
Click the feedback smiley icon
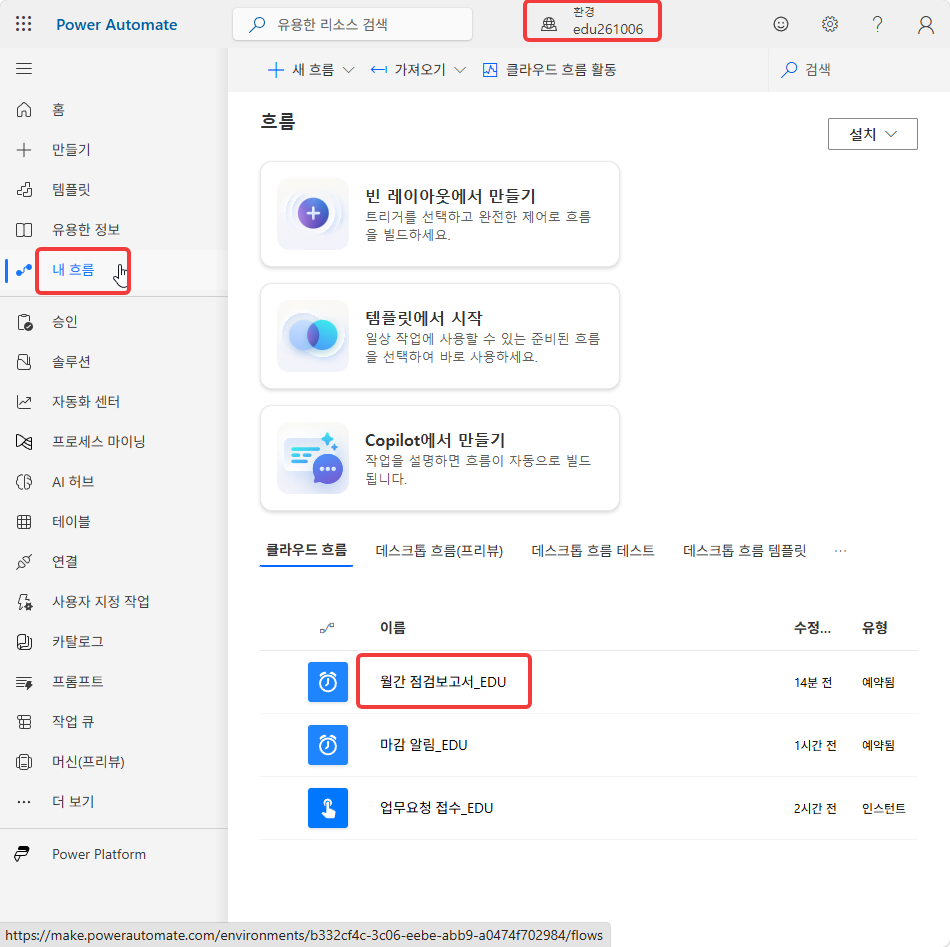coord(781,24)
